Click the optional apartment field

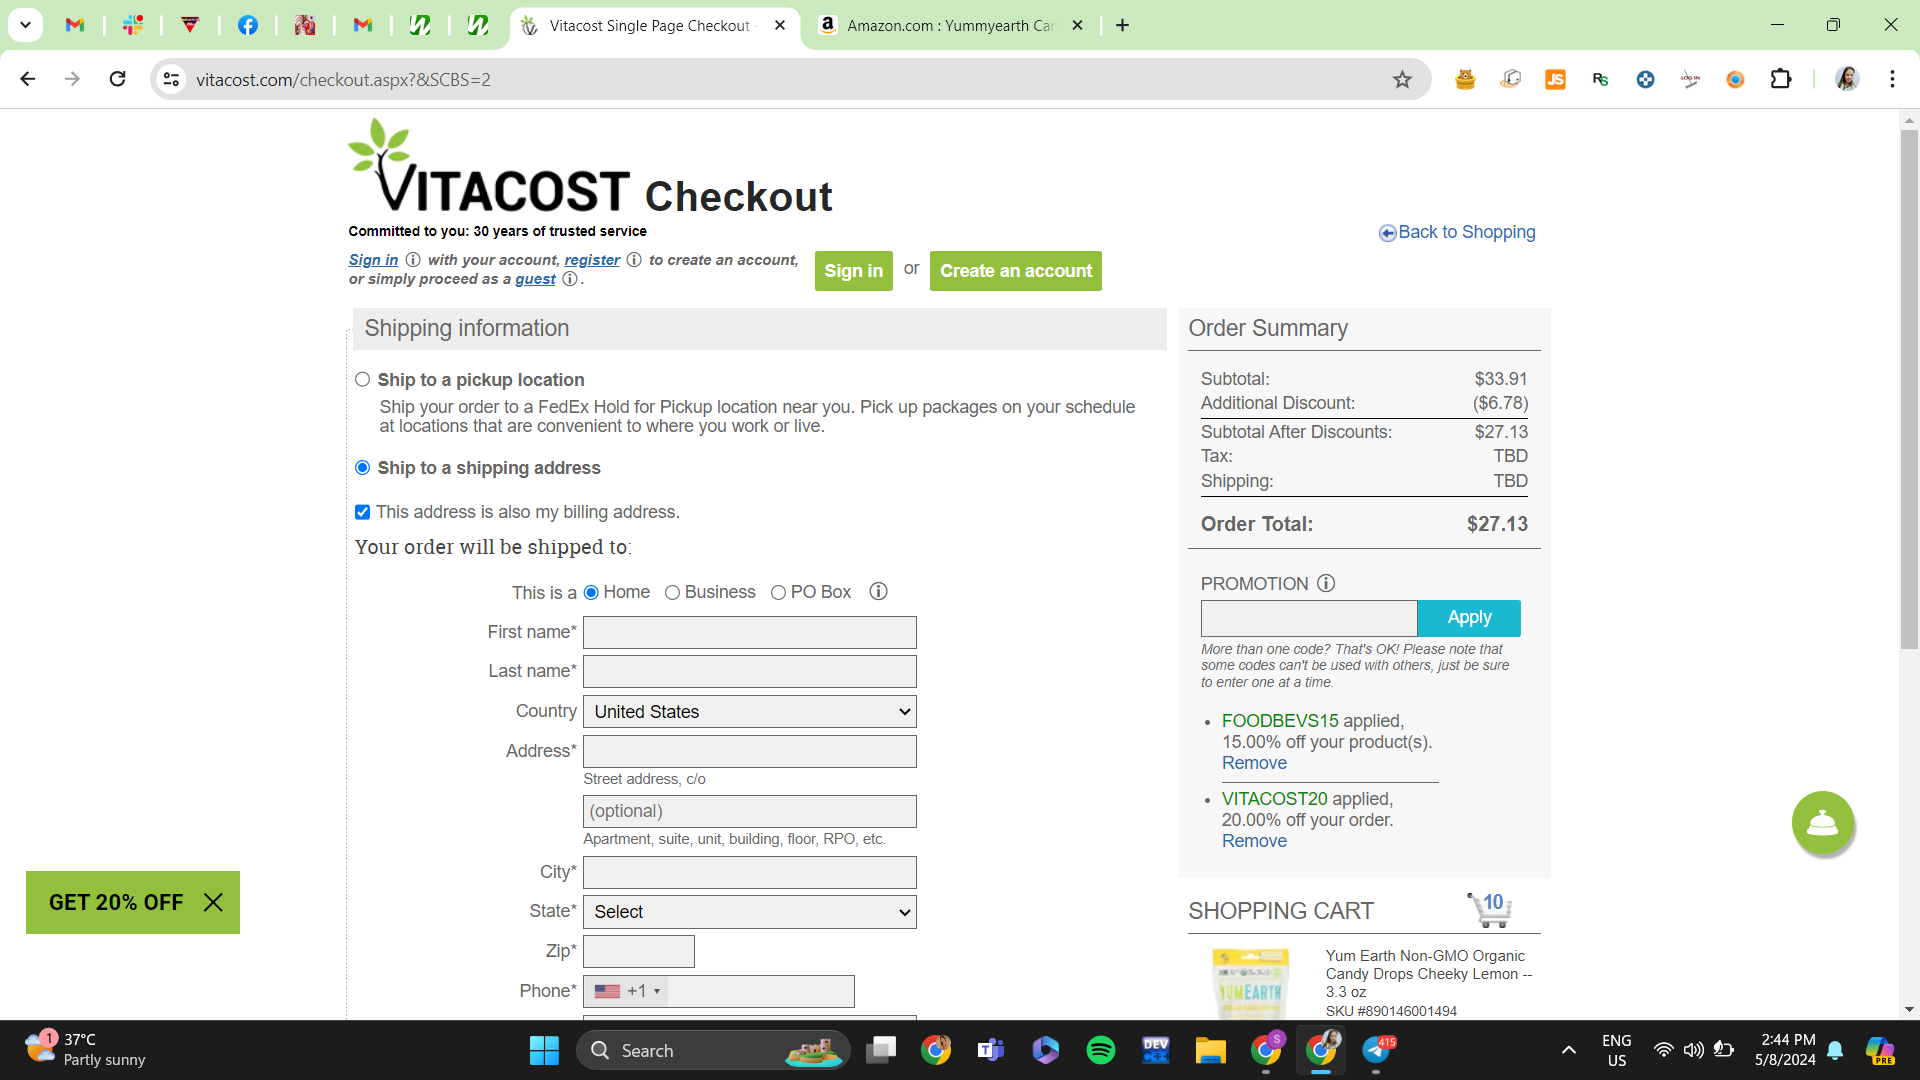click(750, 811)
